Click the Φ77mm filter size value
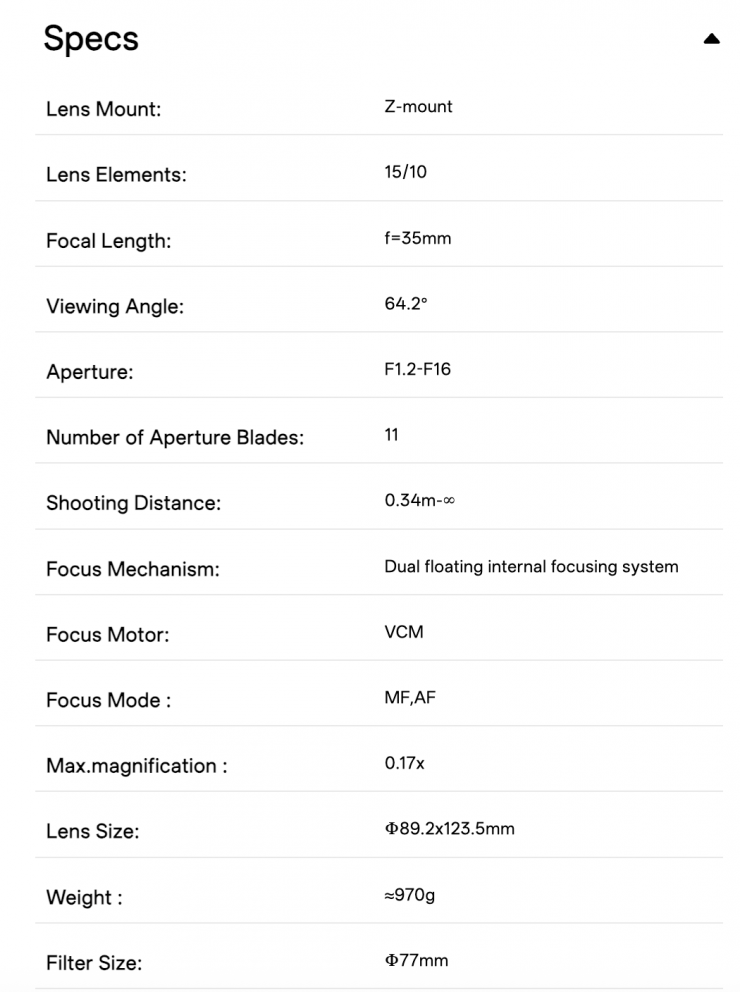This screenshot has width=740, height=992. pyautogui.click(x=416, y=961)
